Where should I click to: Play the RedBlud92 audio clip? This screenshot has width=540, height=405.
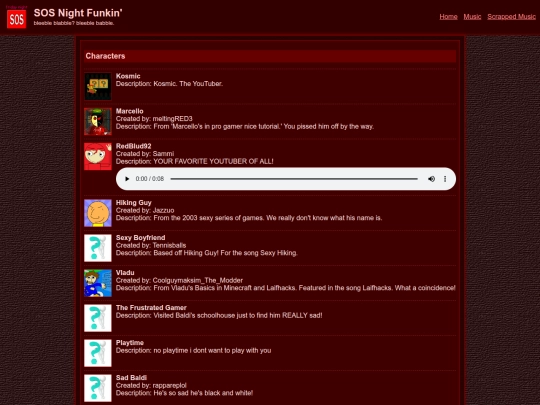tap(127, 179)
